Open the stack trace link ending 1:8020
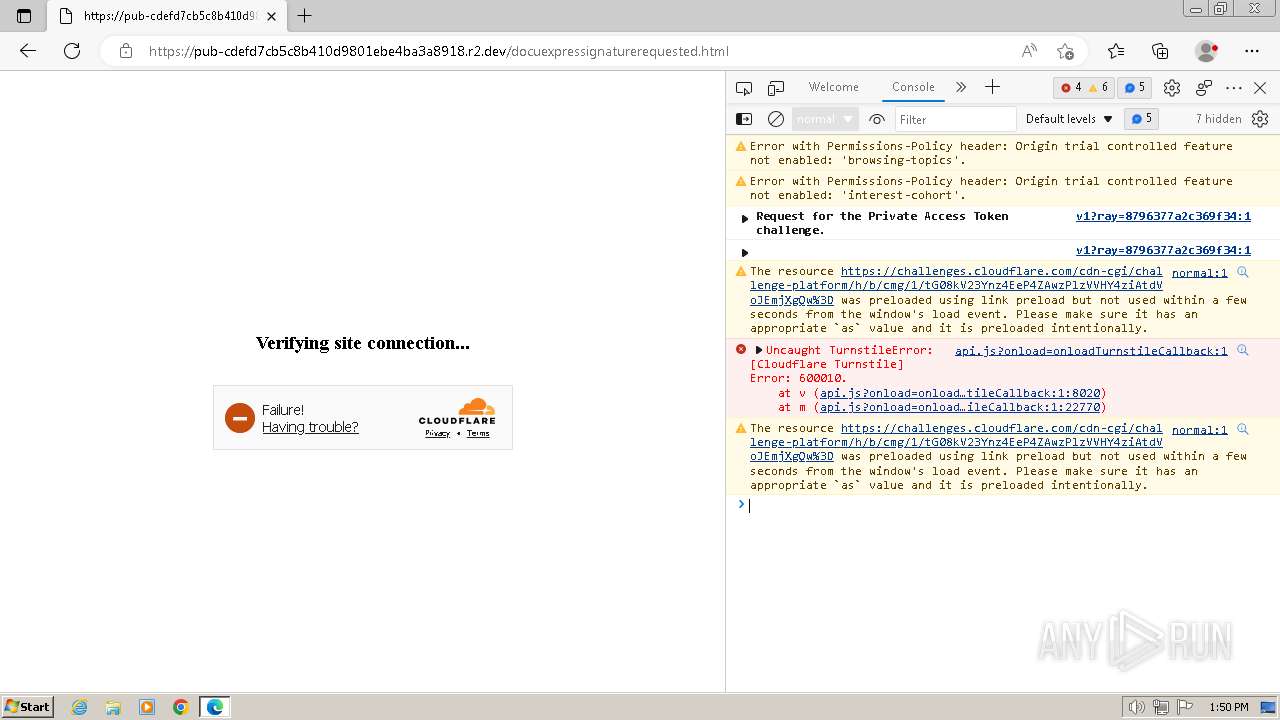Viewport: 1280px width, 720px height. pos(960,393)
